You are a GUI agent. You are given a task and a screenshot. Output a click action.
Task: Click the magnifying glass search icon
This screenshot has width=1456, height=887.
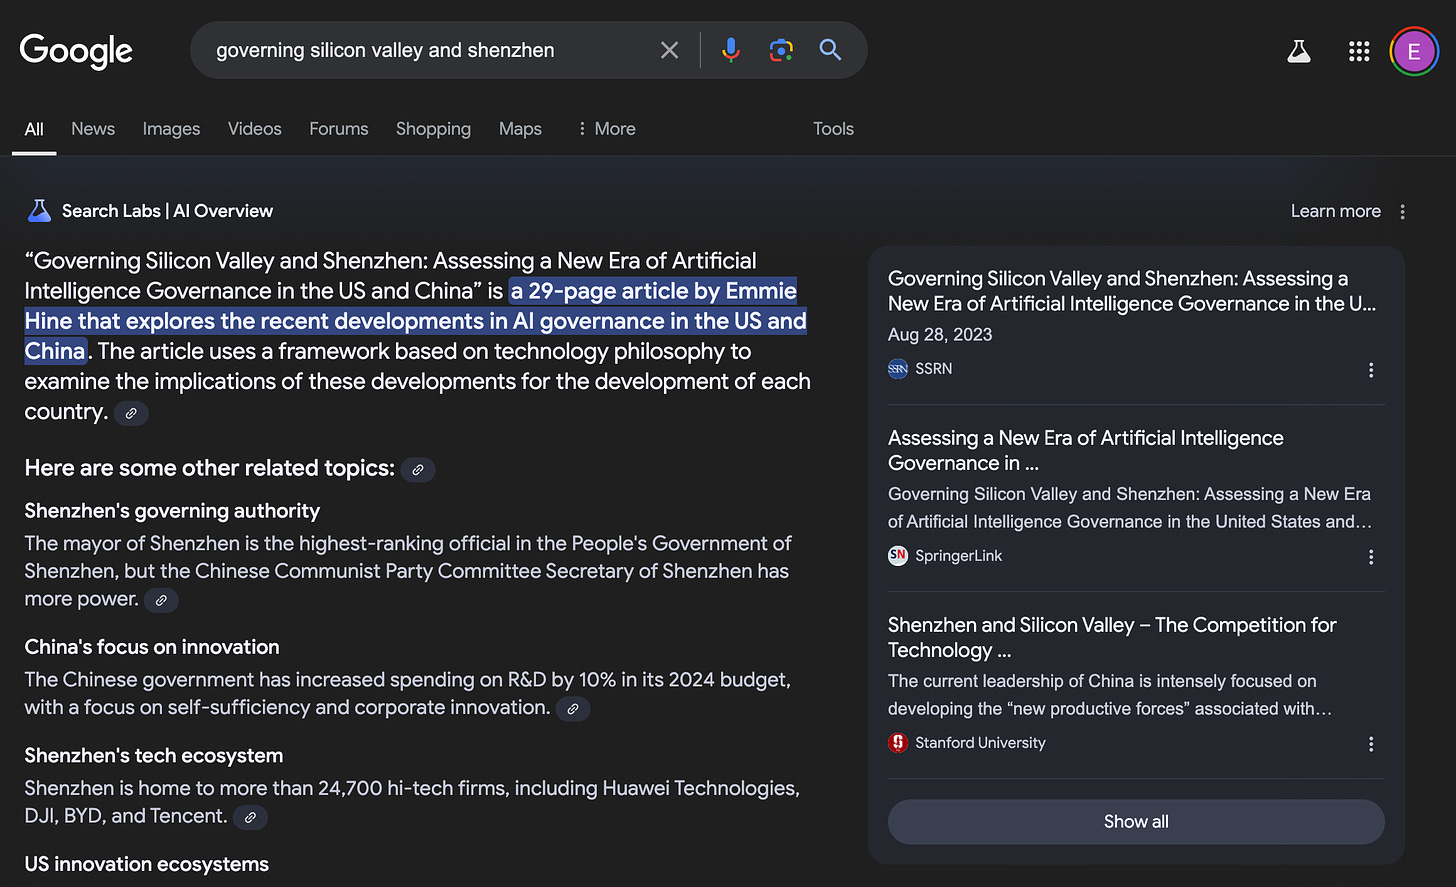coord(830,50)
